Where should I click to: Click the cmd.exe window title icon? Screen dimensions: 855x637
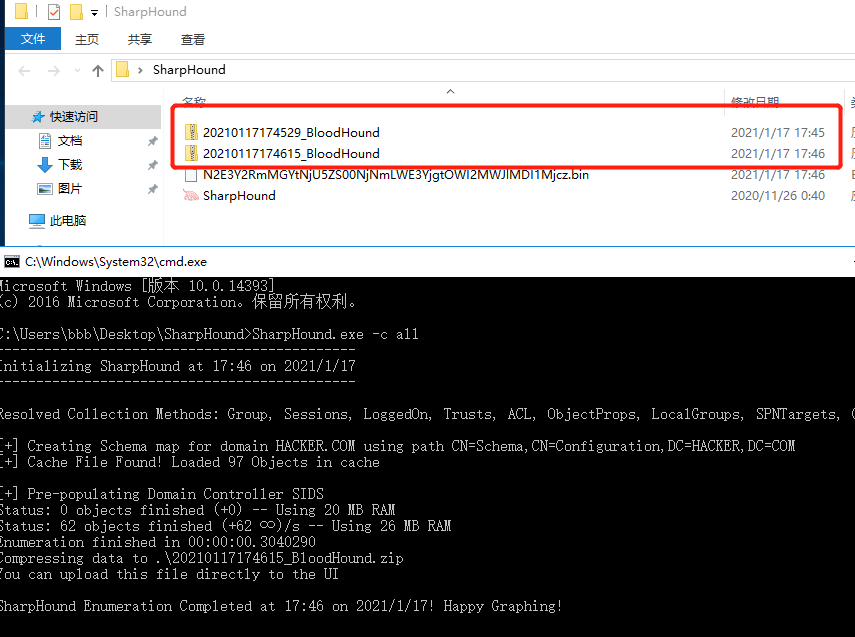click(x=11, y=262)
